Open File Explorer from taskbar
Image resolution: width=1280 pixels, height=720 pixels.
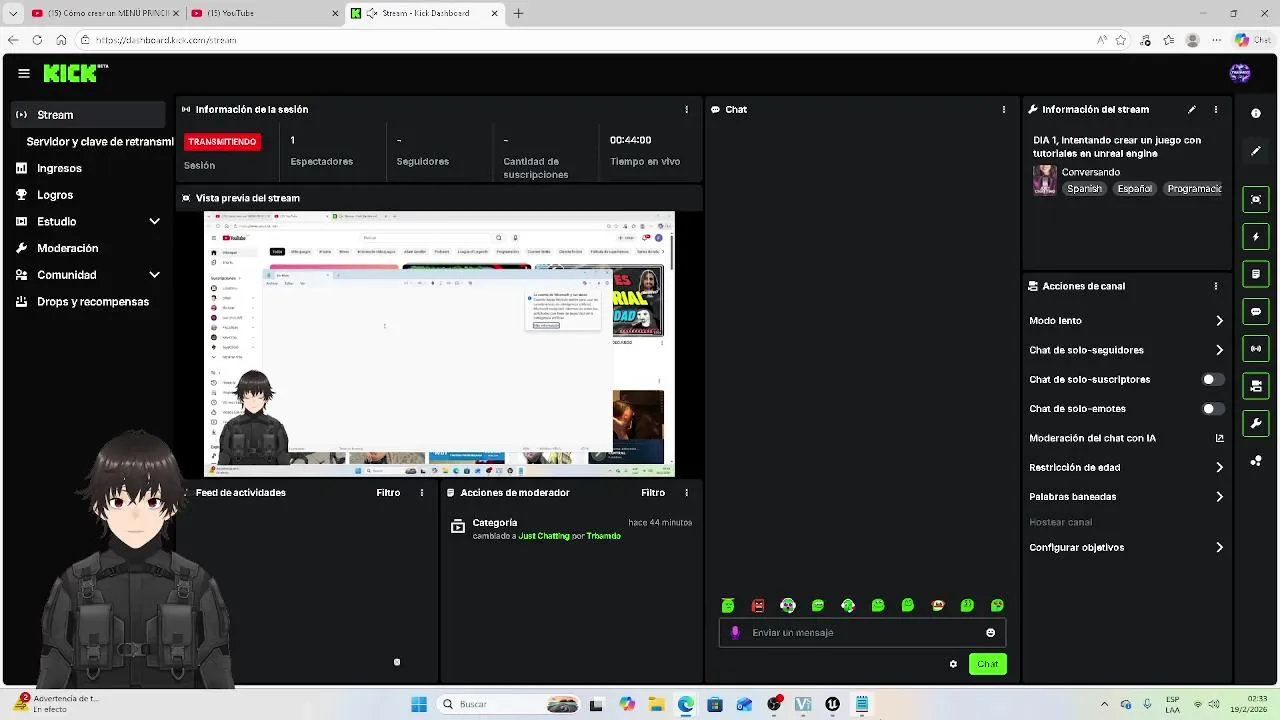pos(656,704)
